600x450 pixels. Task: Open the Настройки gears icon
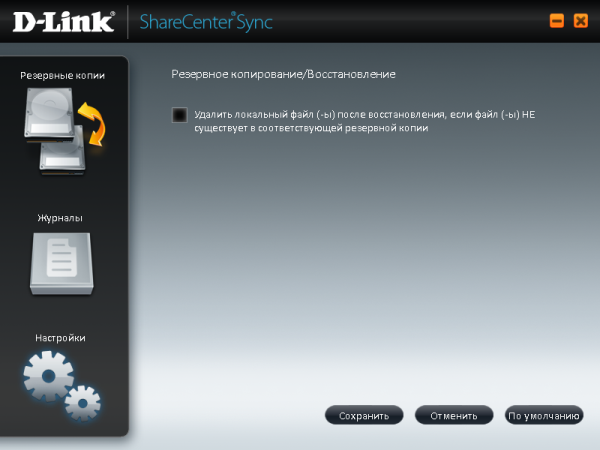click(x=61, y=386)
